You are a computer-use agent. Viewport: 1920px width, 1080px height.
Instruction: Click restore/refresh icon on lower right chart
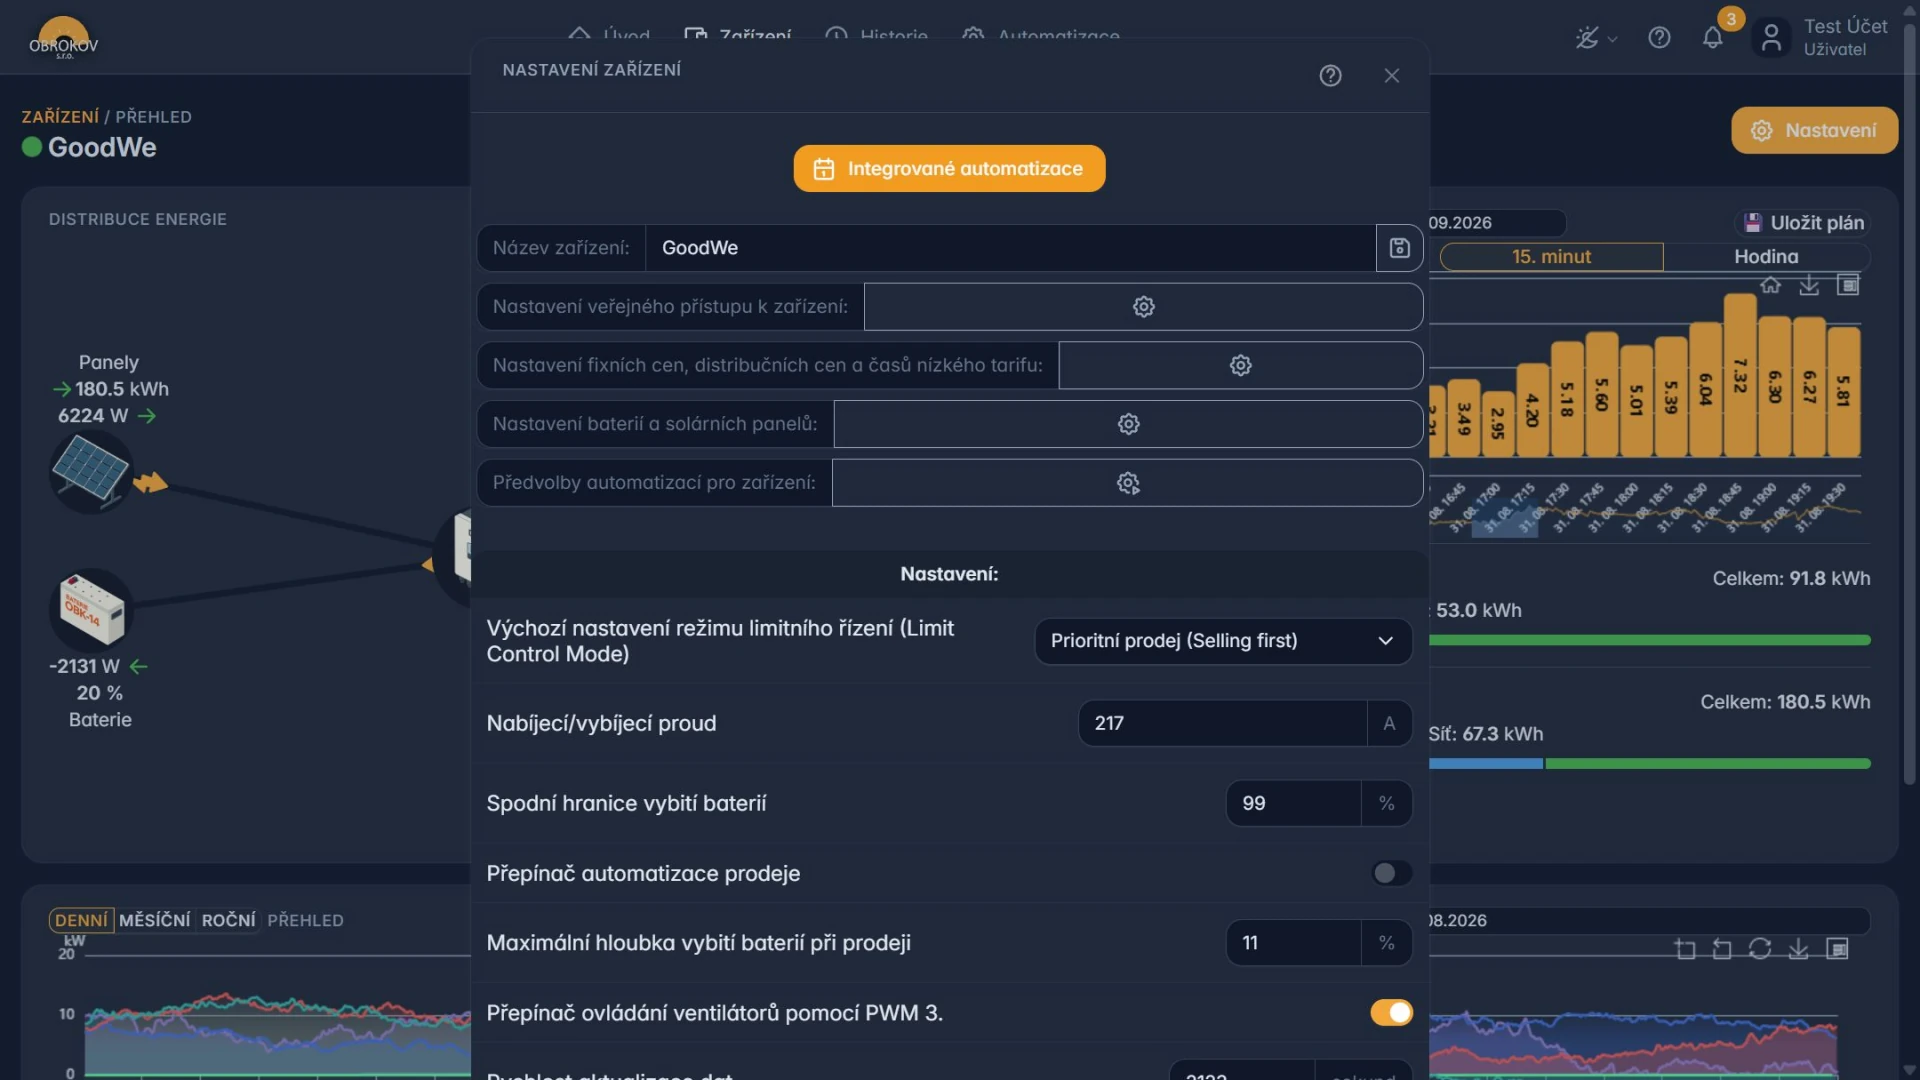(1760, 949)
